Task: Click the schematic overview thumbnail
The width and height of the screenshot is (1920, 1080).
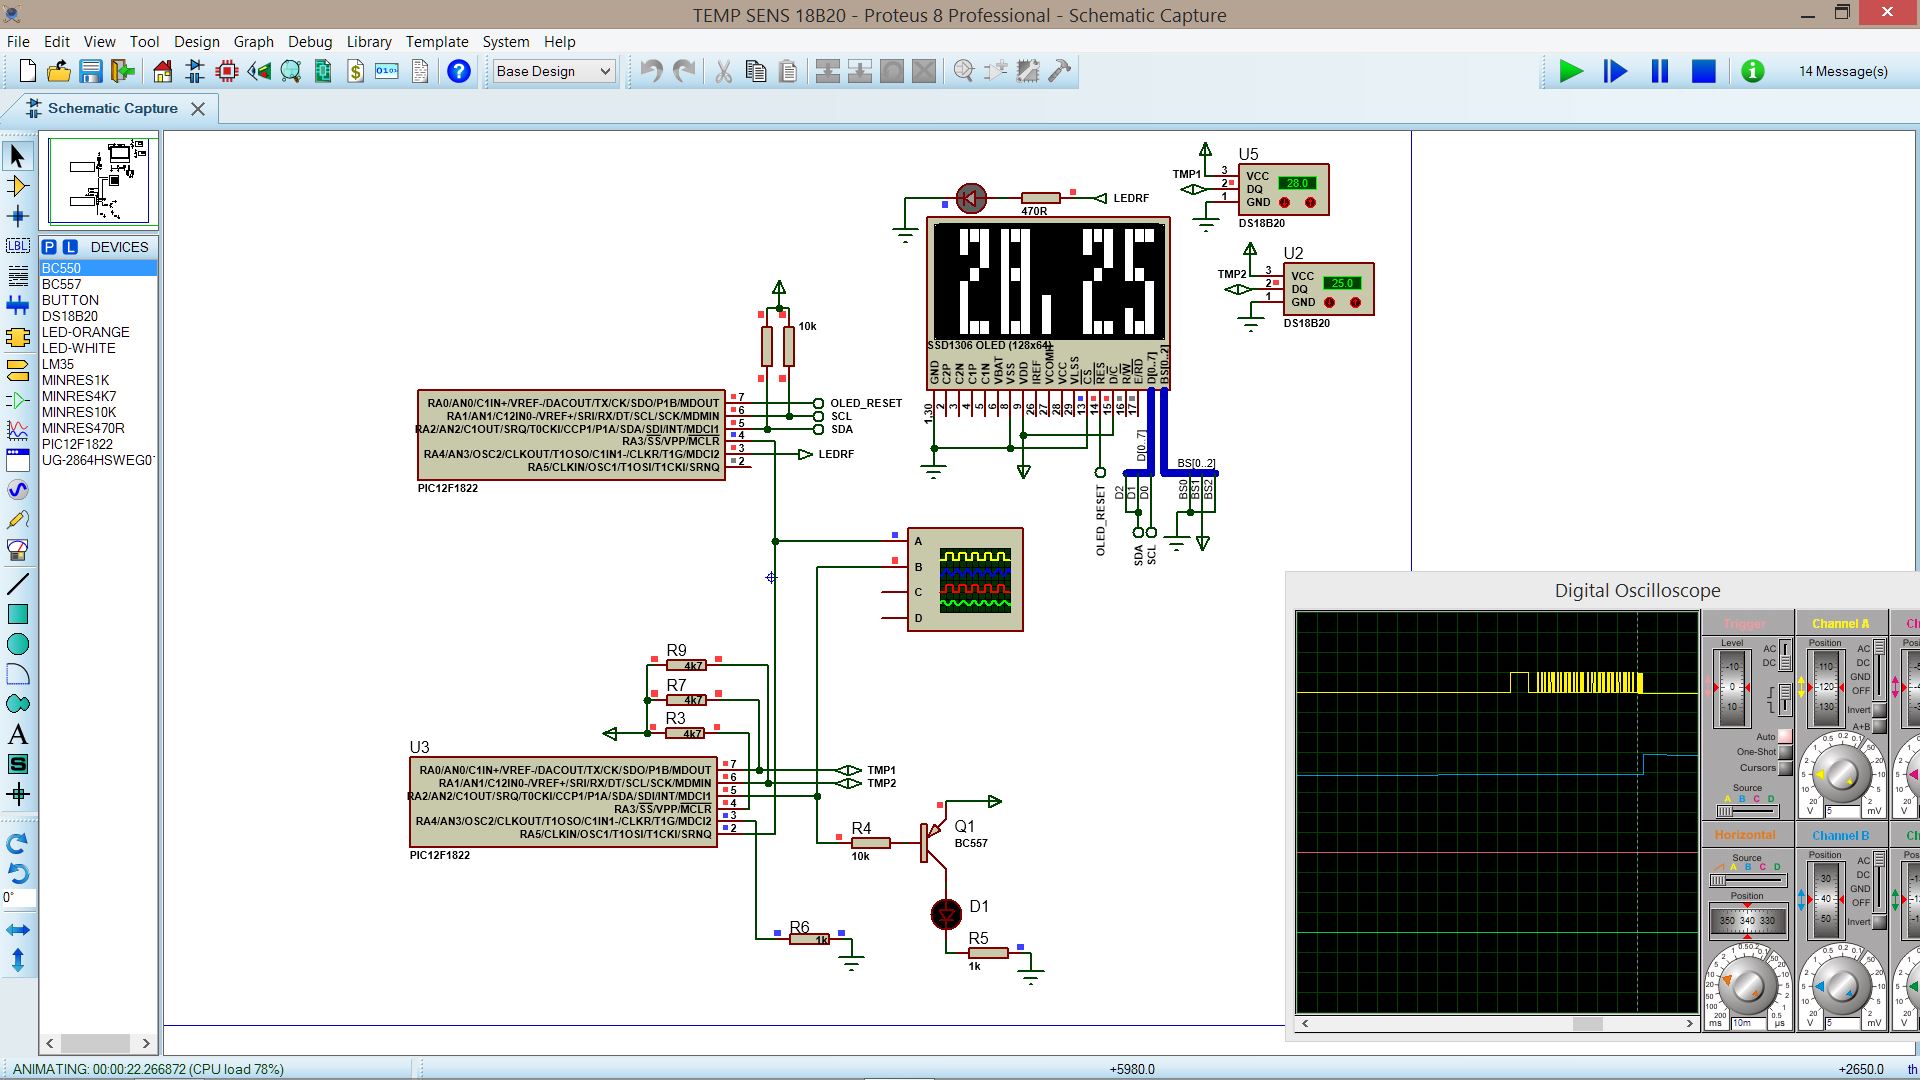Action: 99,181
